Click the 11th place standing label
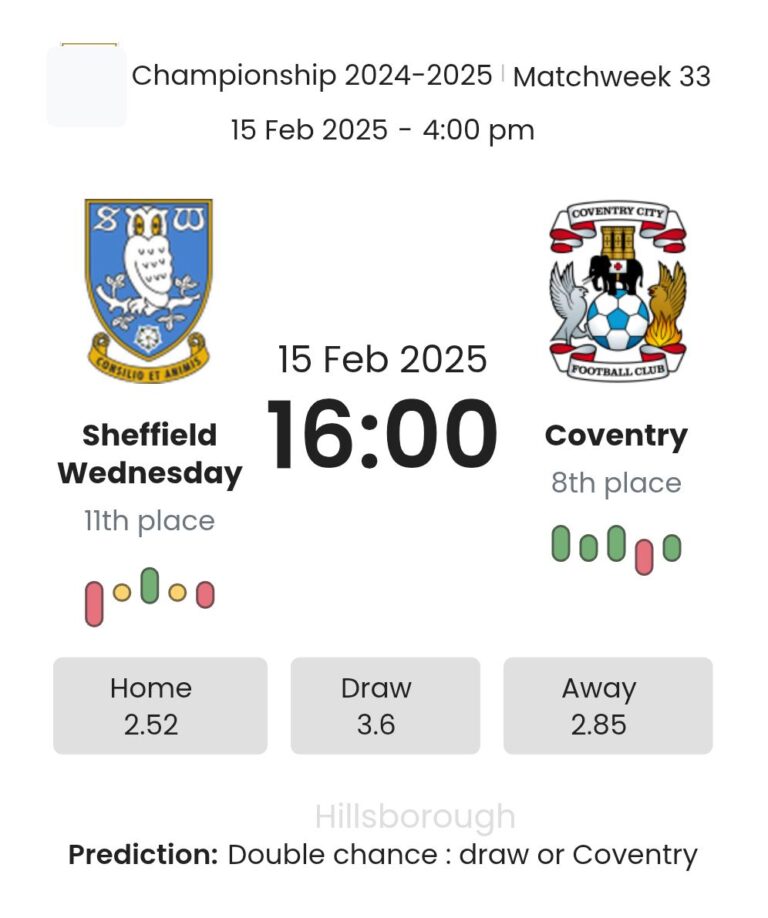This screenshot has height=918, width=768. point(149,521)
